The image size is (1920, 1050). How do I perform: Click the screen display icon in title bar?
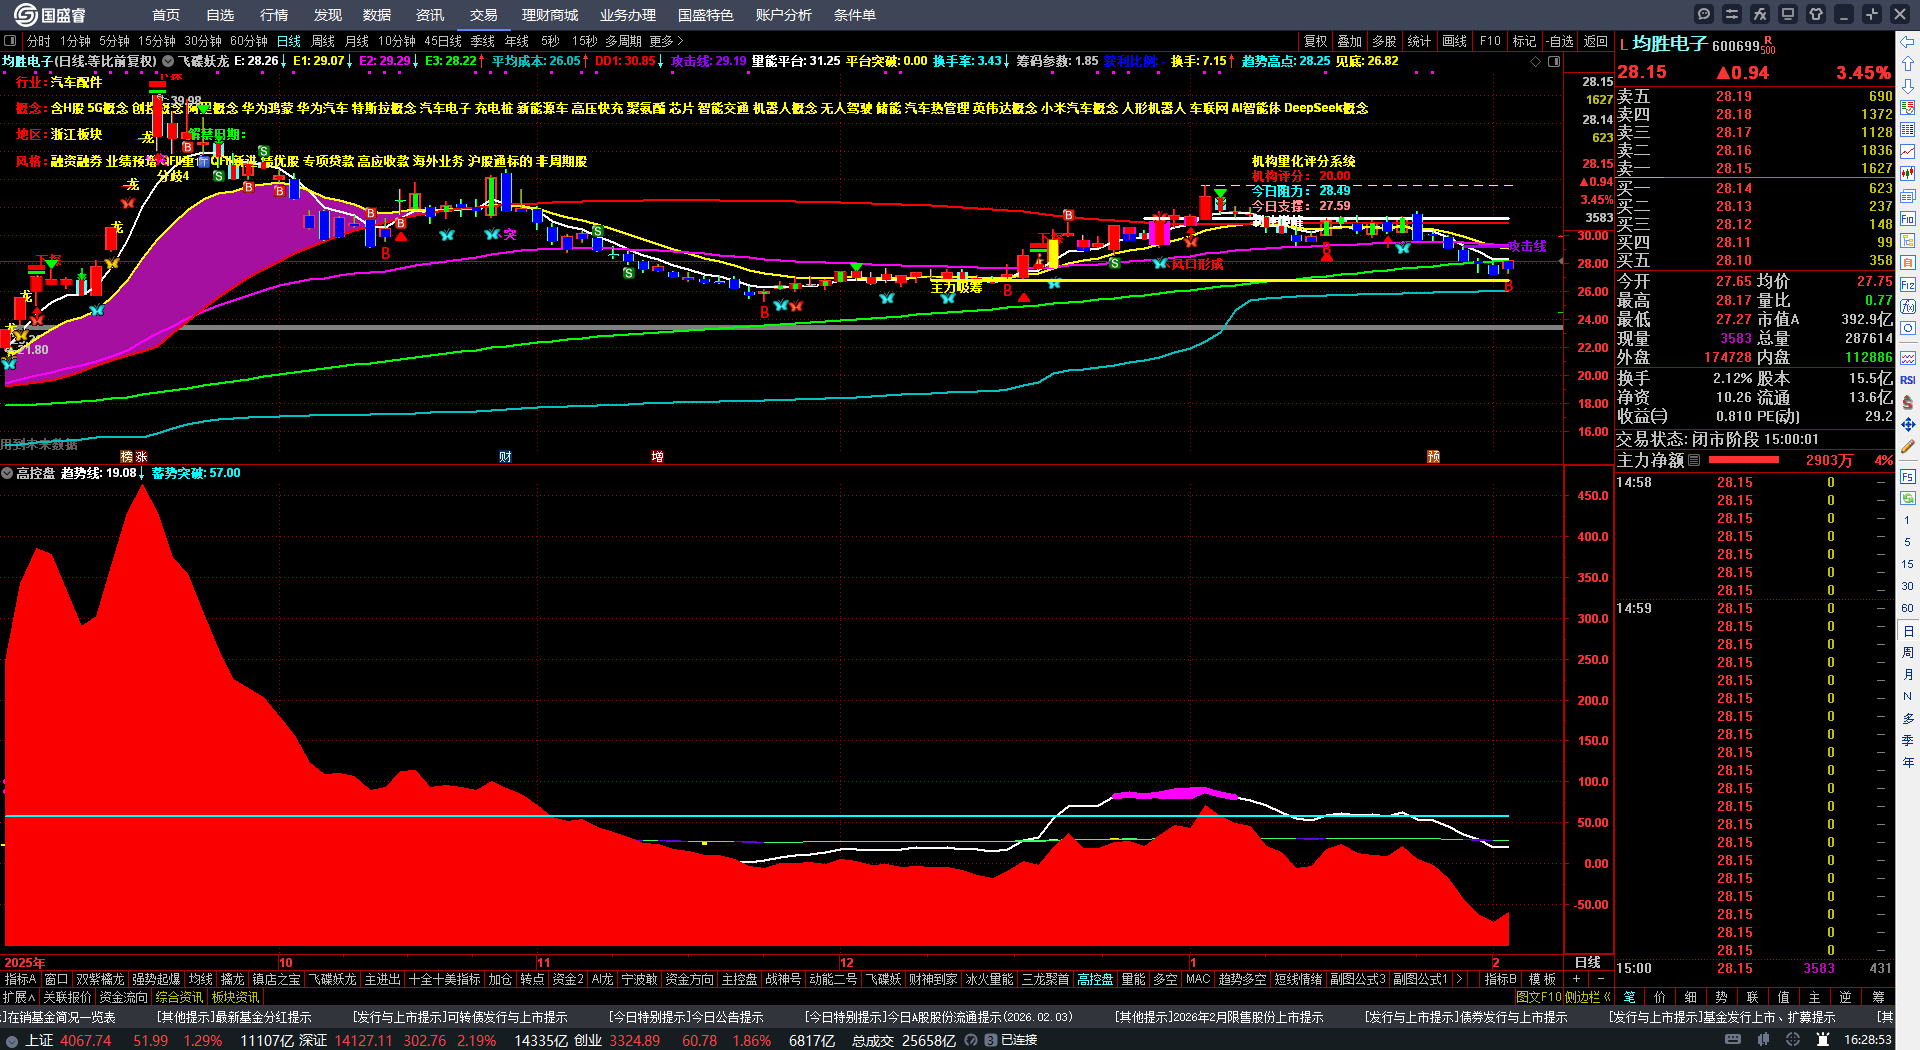coord(1788,14)
